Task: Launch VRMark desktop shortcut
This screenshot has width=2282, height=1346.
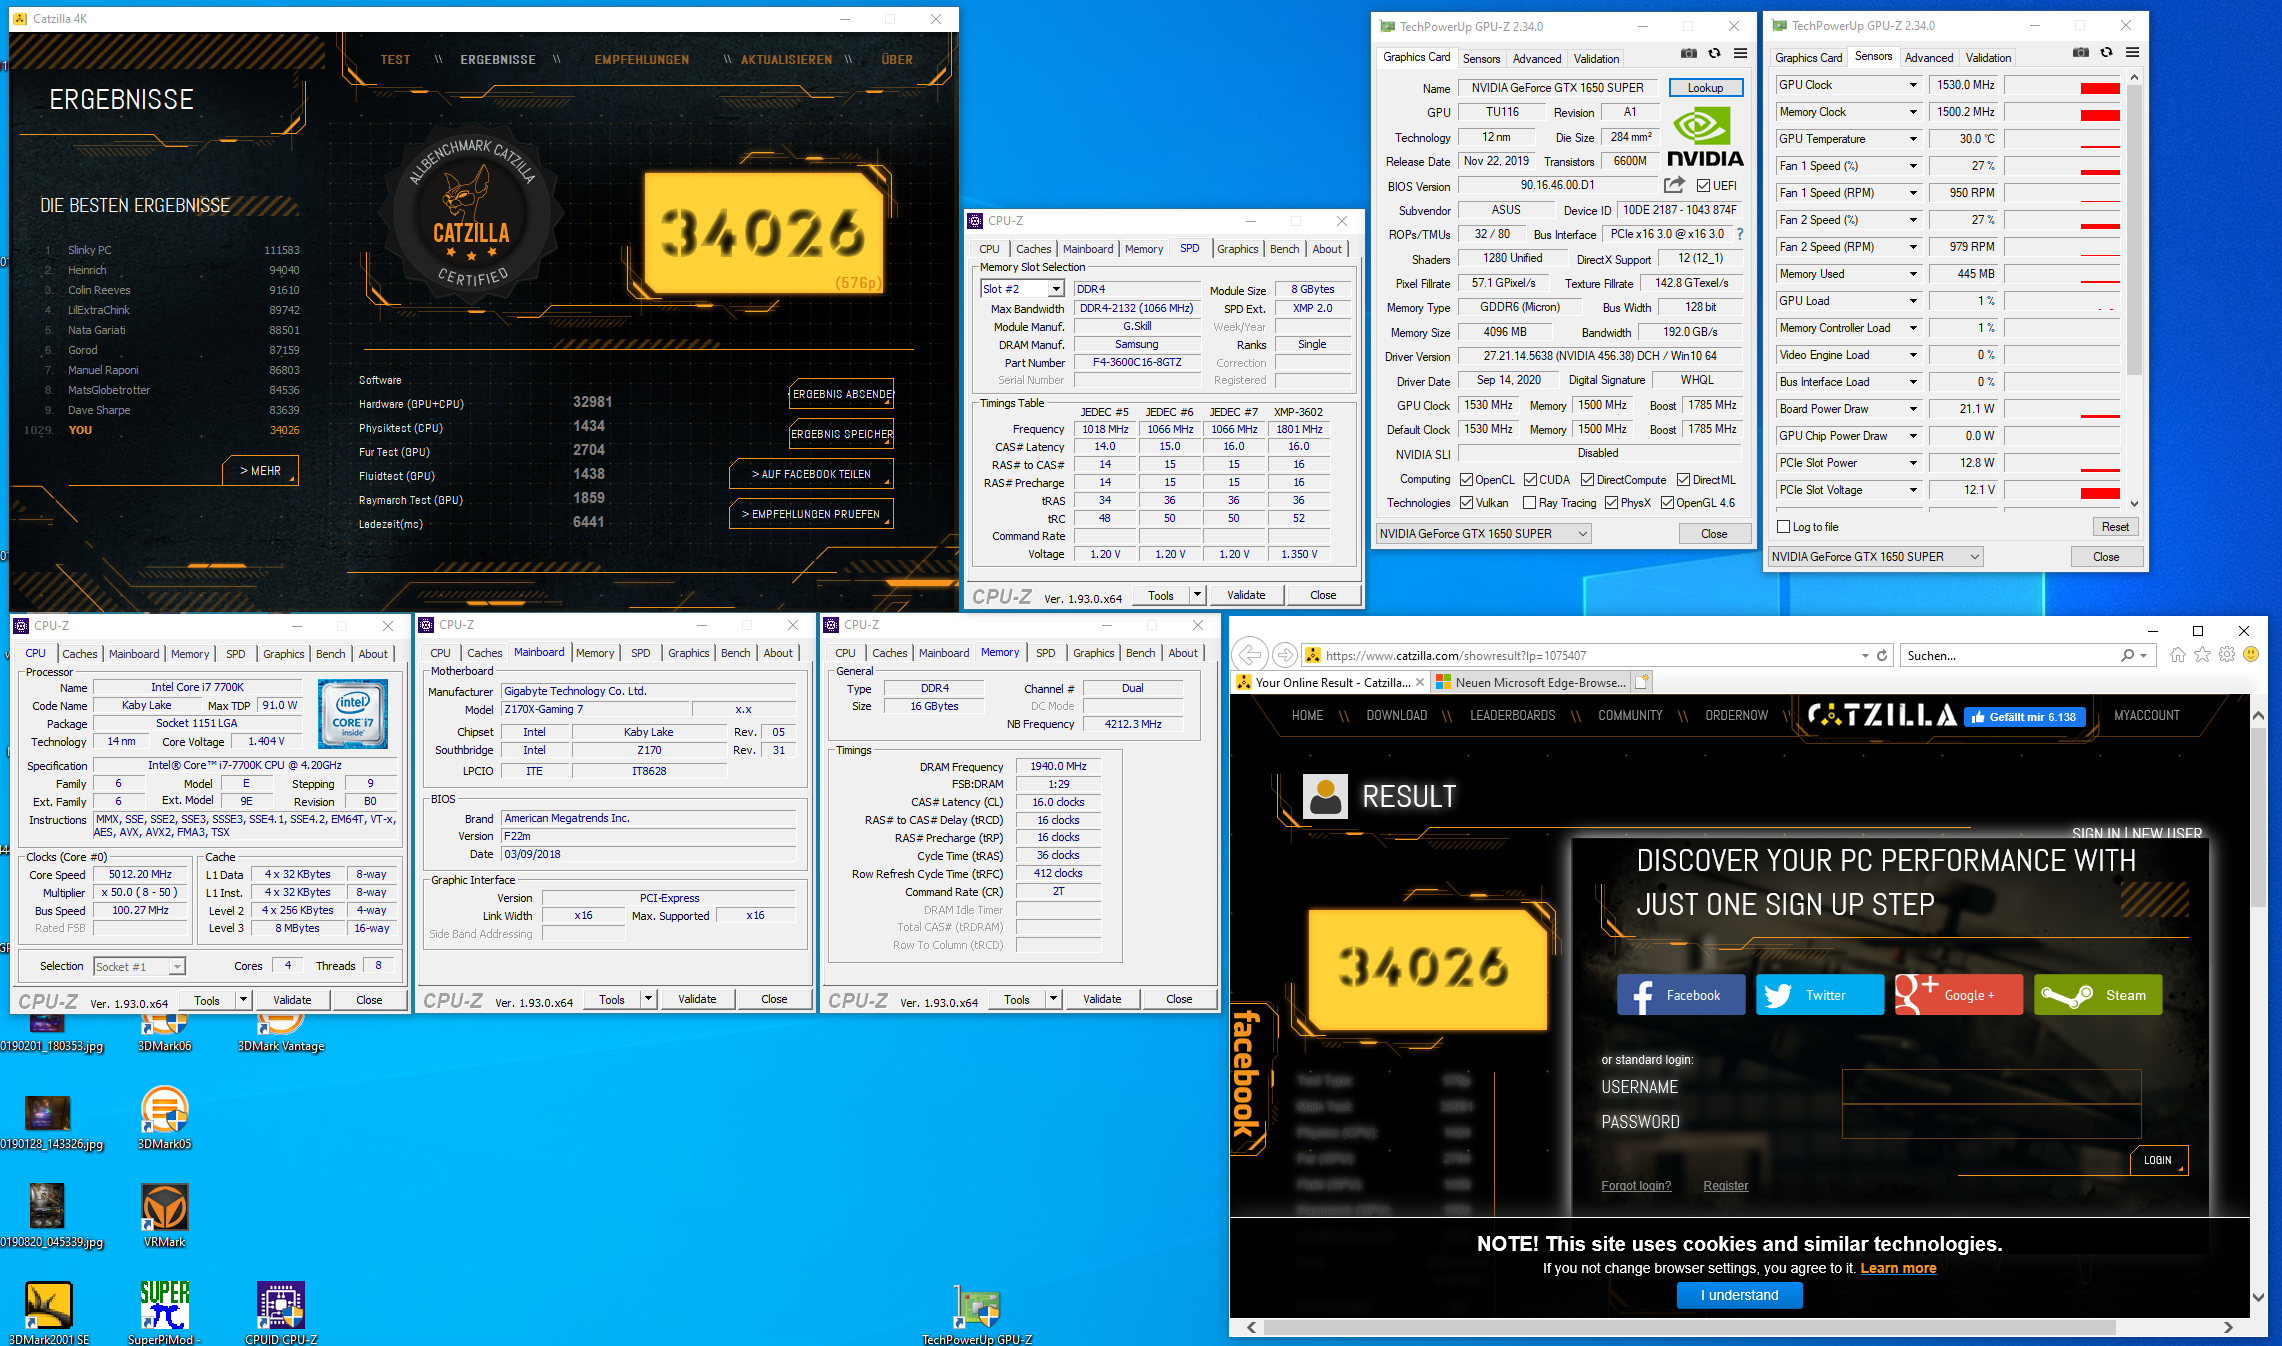Action: pos(165,1216)
